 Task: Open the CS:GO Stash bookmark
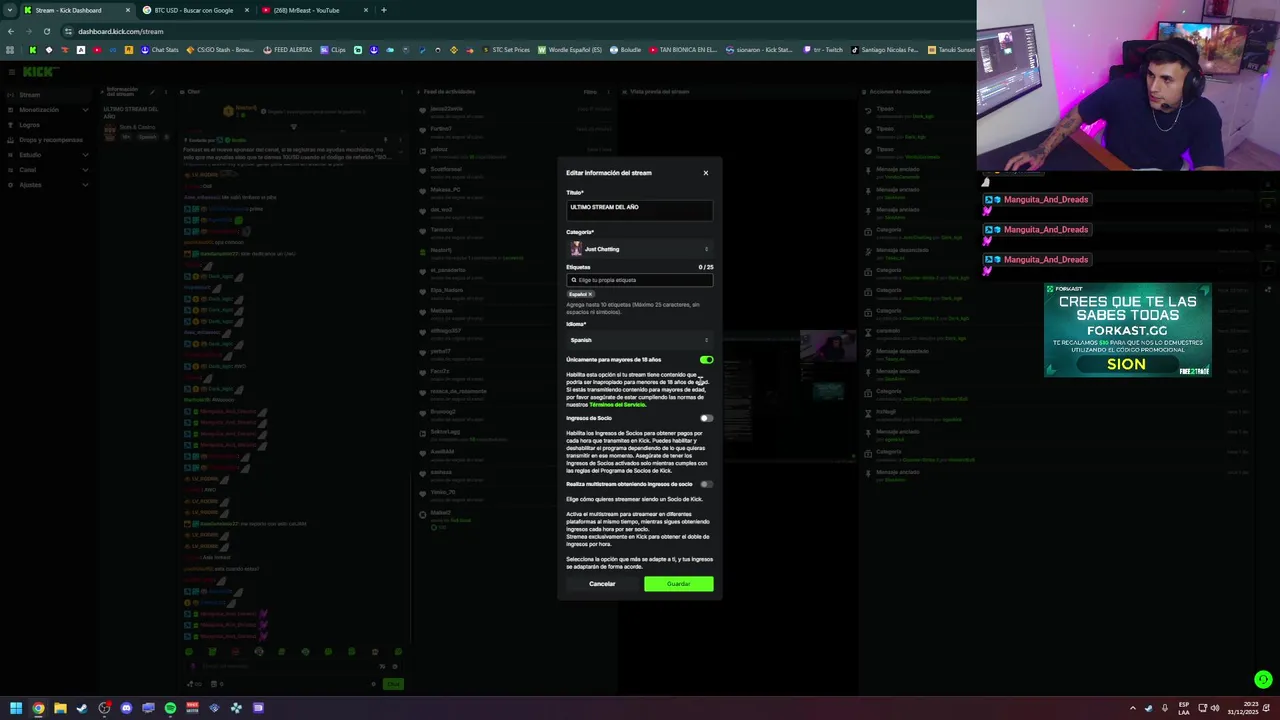(221, 49)
